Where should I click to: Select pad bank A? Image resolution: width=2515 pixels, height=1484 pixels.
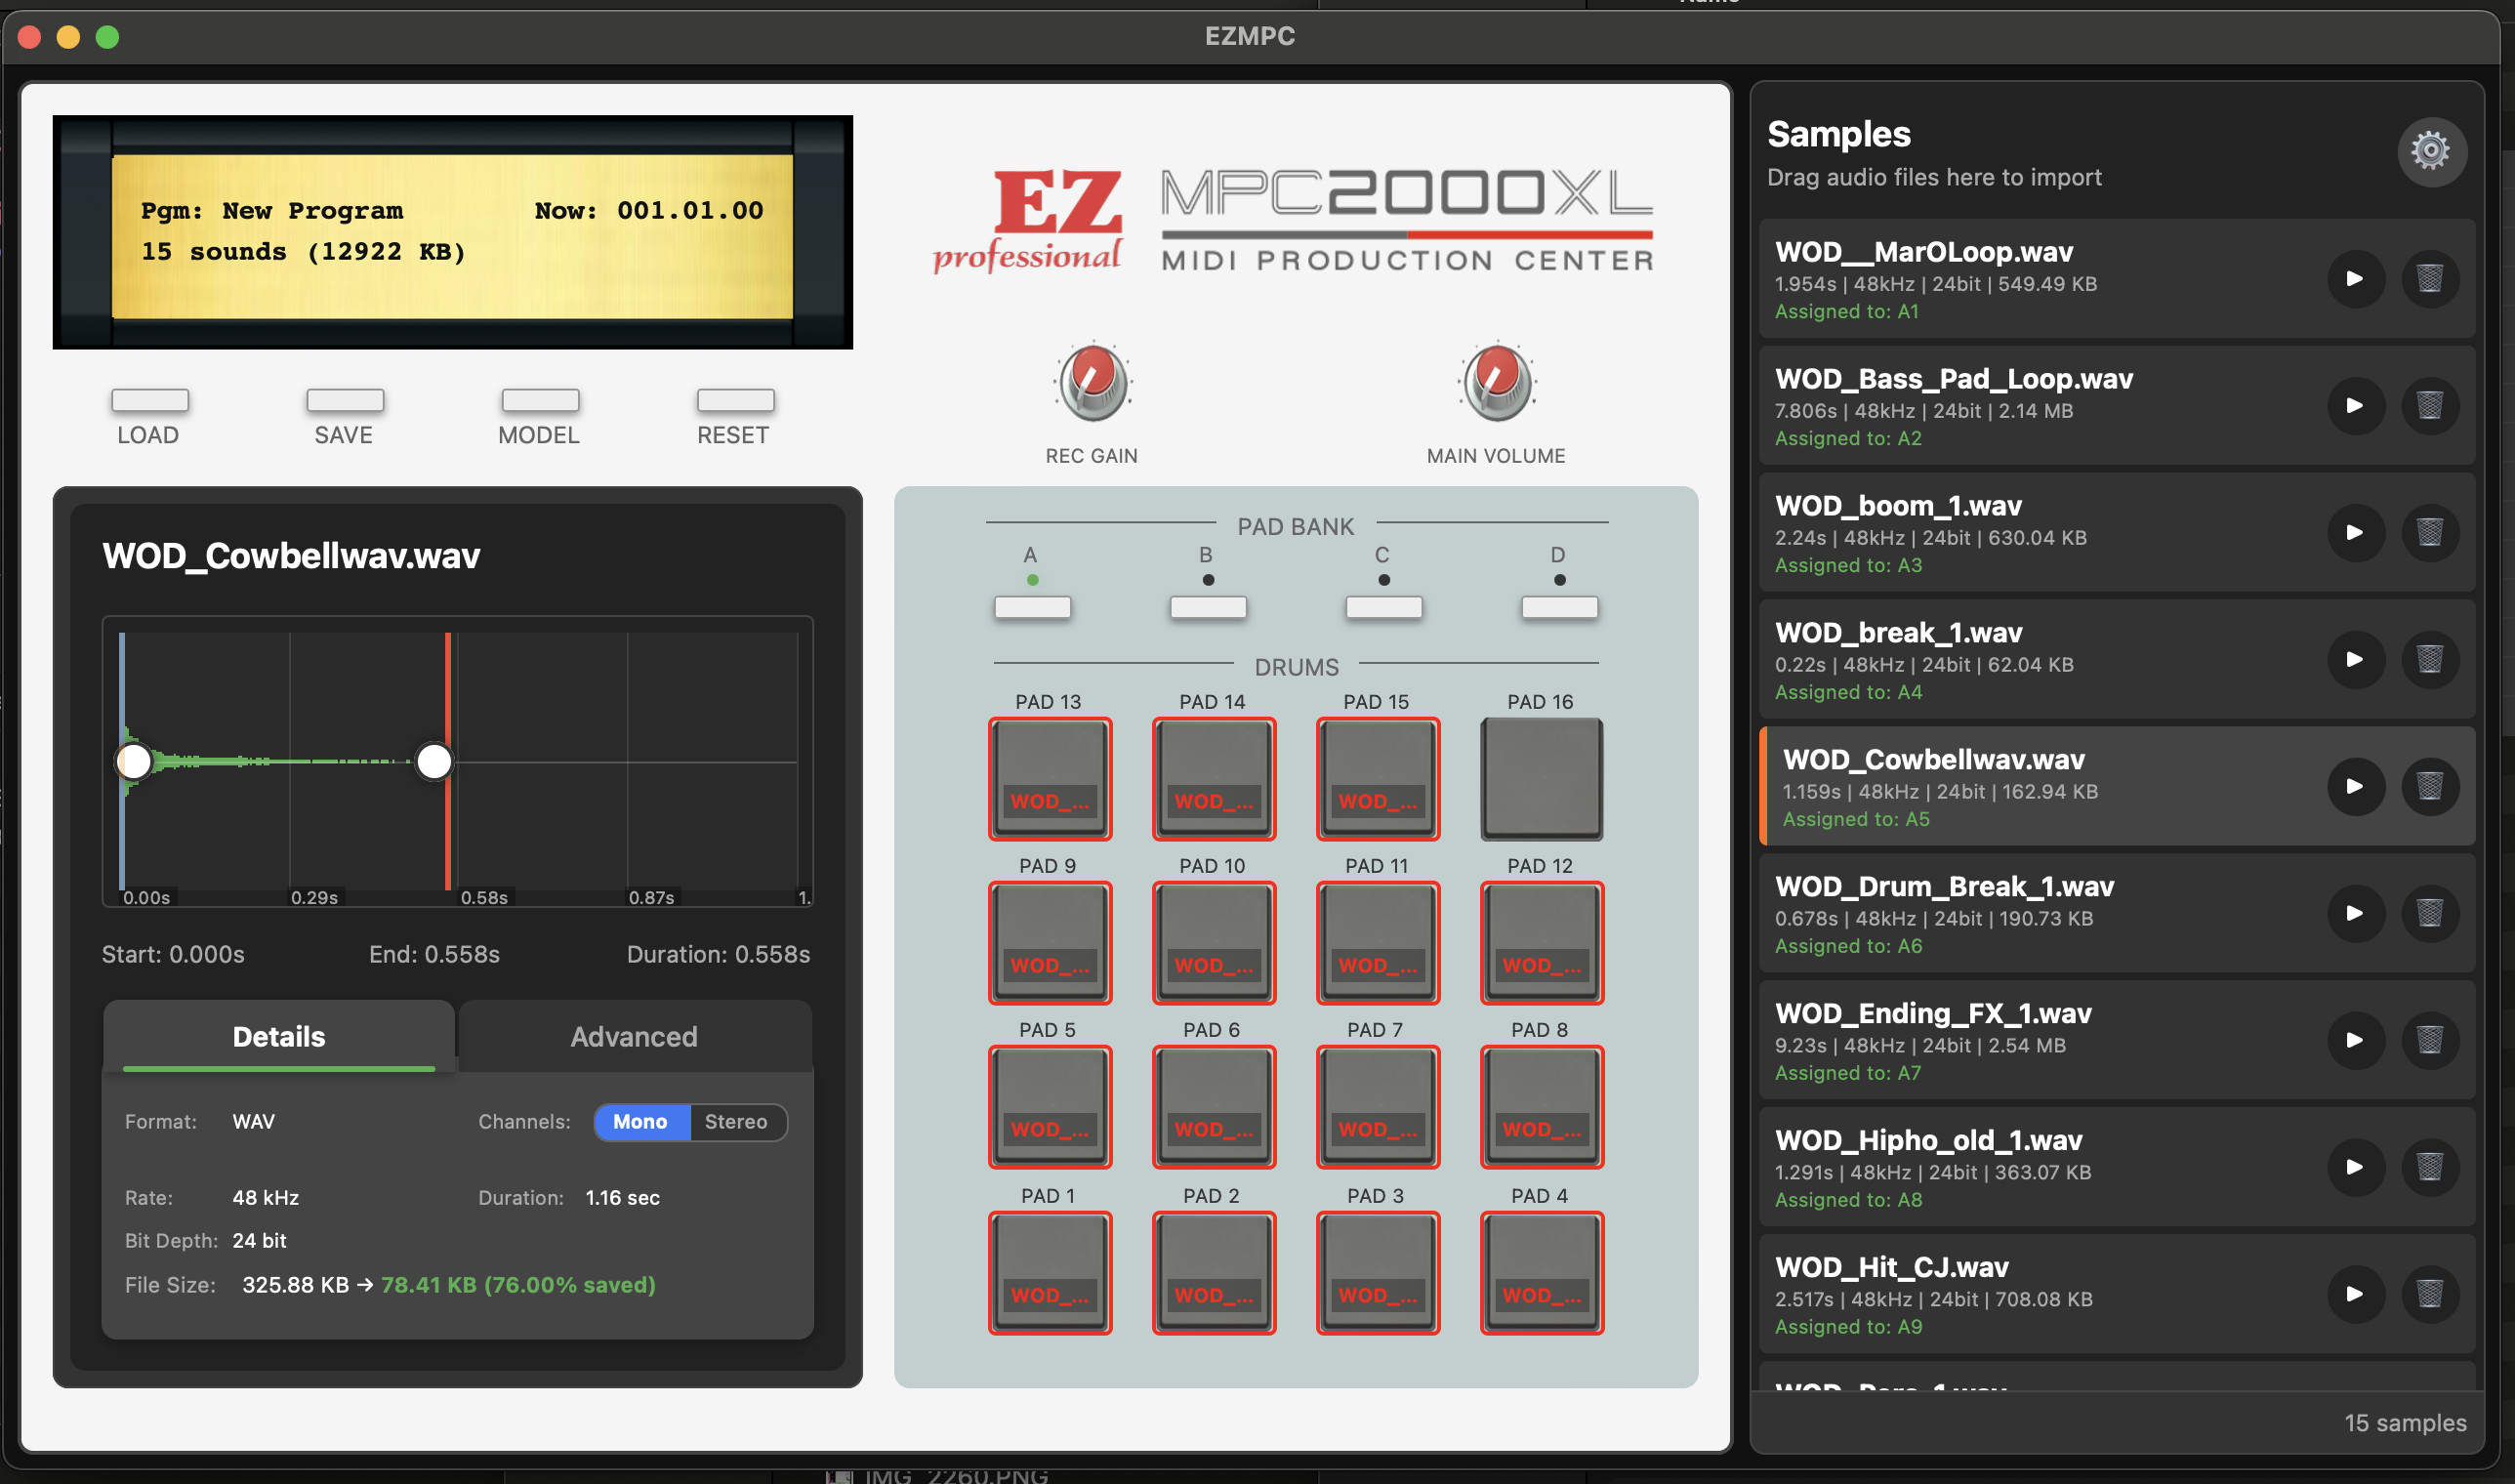[x=1032, y=607]
